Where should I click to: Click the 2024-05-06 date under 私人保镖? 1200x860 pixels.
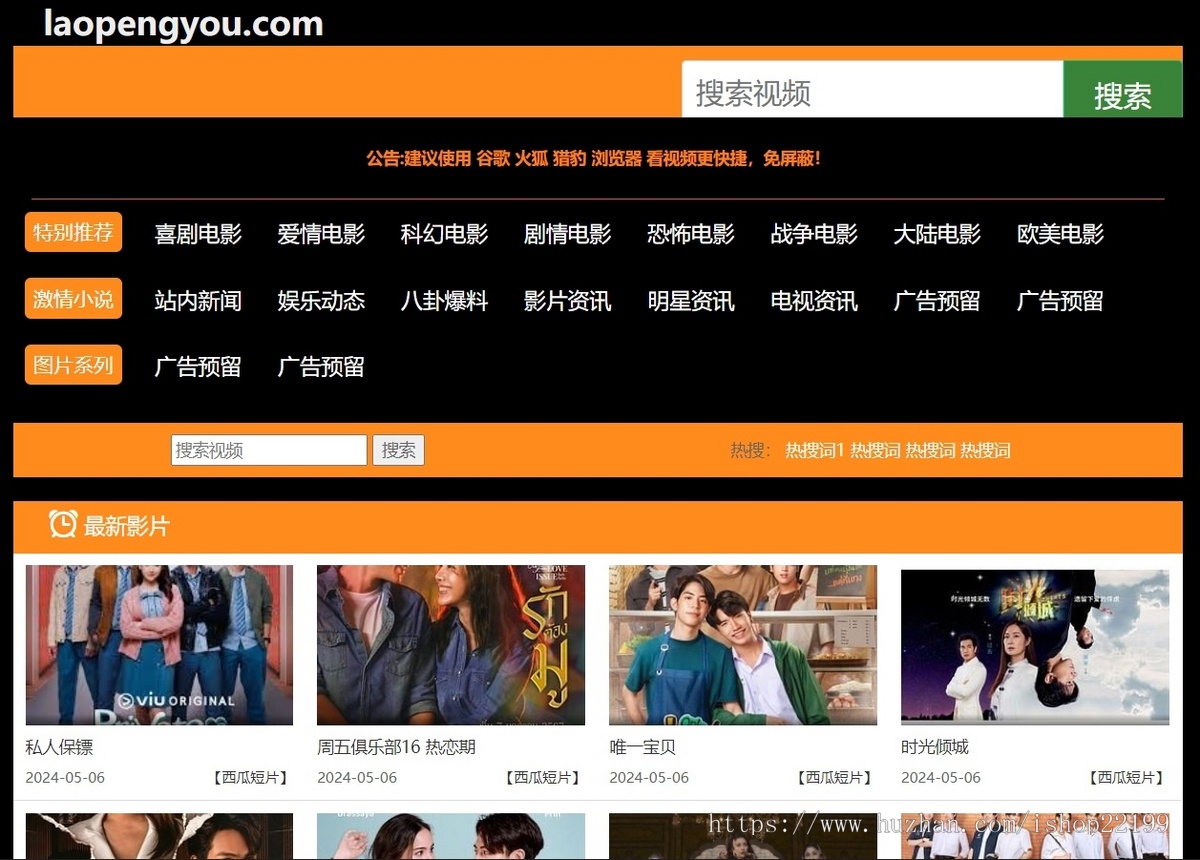tap(65, 777)
